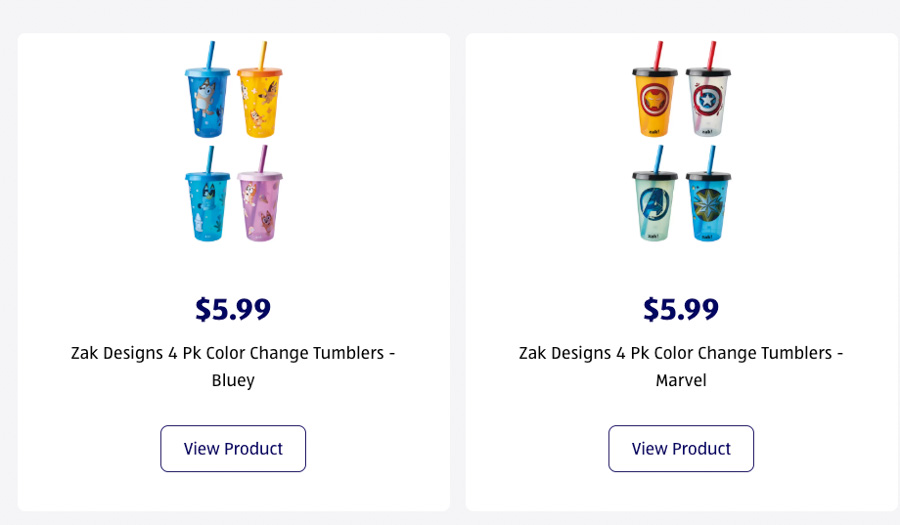
Task: Click the word "Marvel" in the product title
Action: 681,380
